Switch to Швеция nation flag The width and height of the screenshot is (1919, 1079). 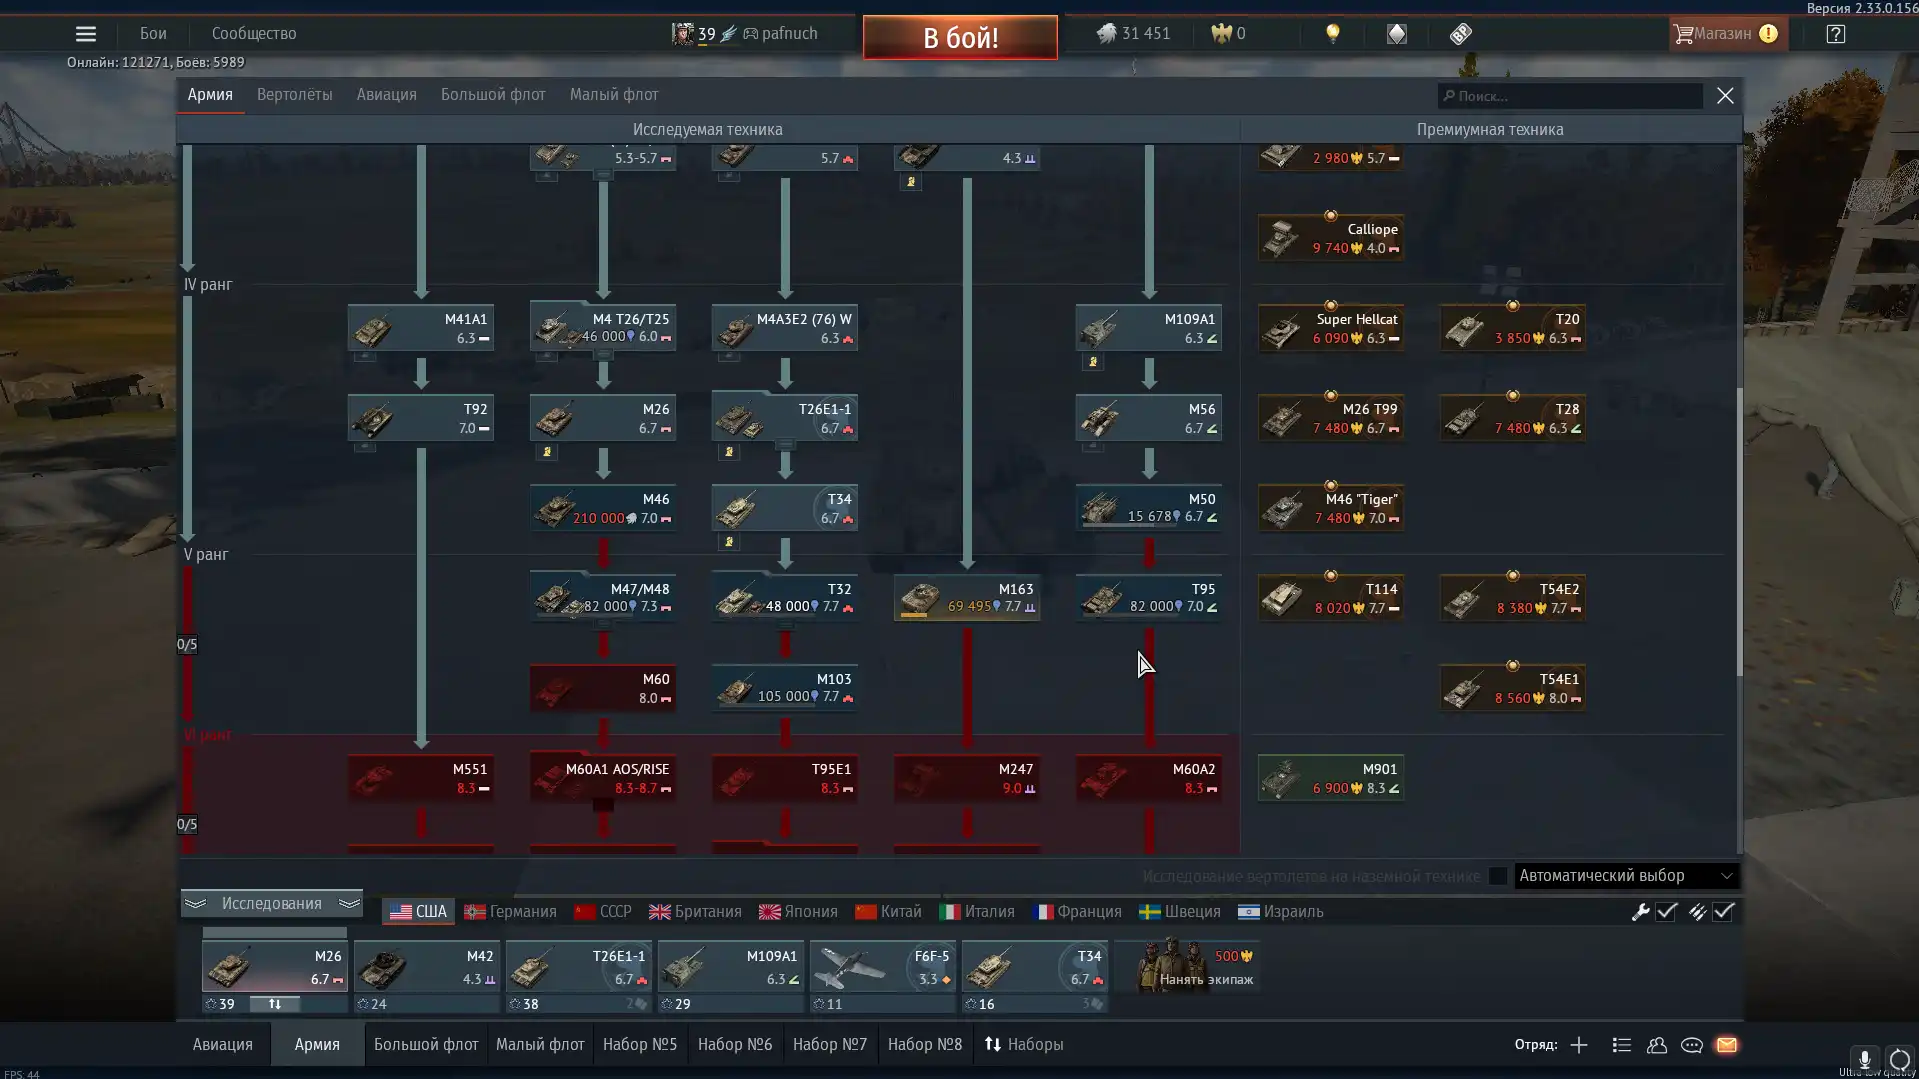point(1180,912)
